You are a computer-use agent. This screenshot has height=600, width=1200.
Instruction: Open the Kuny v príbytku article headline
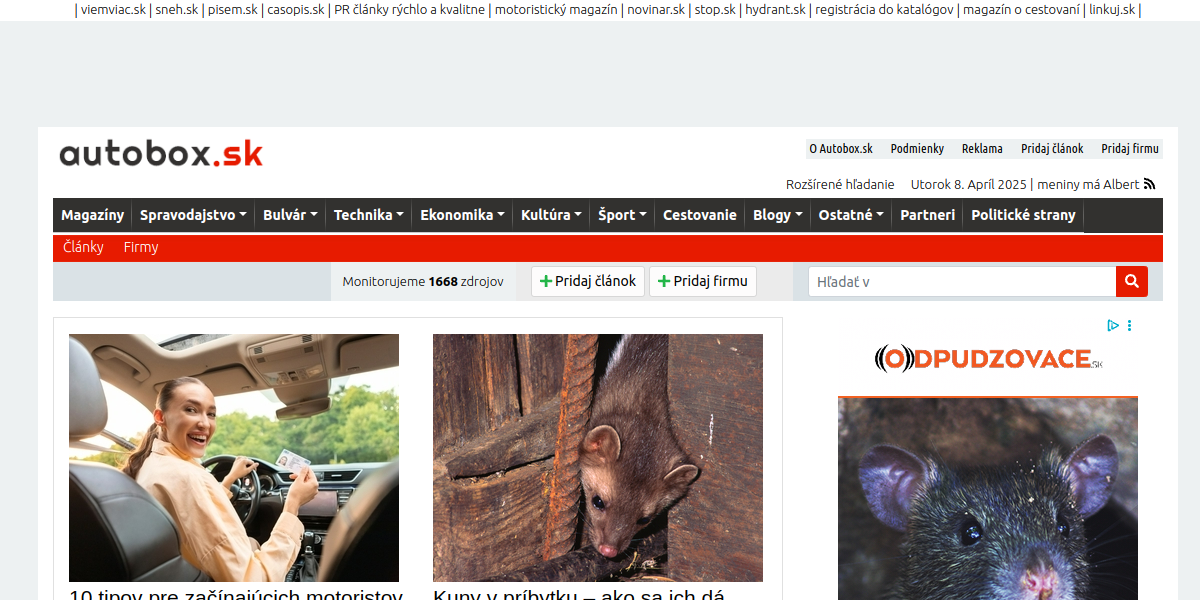579,594
